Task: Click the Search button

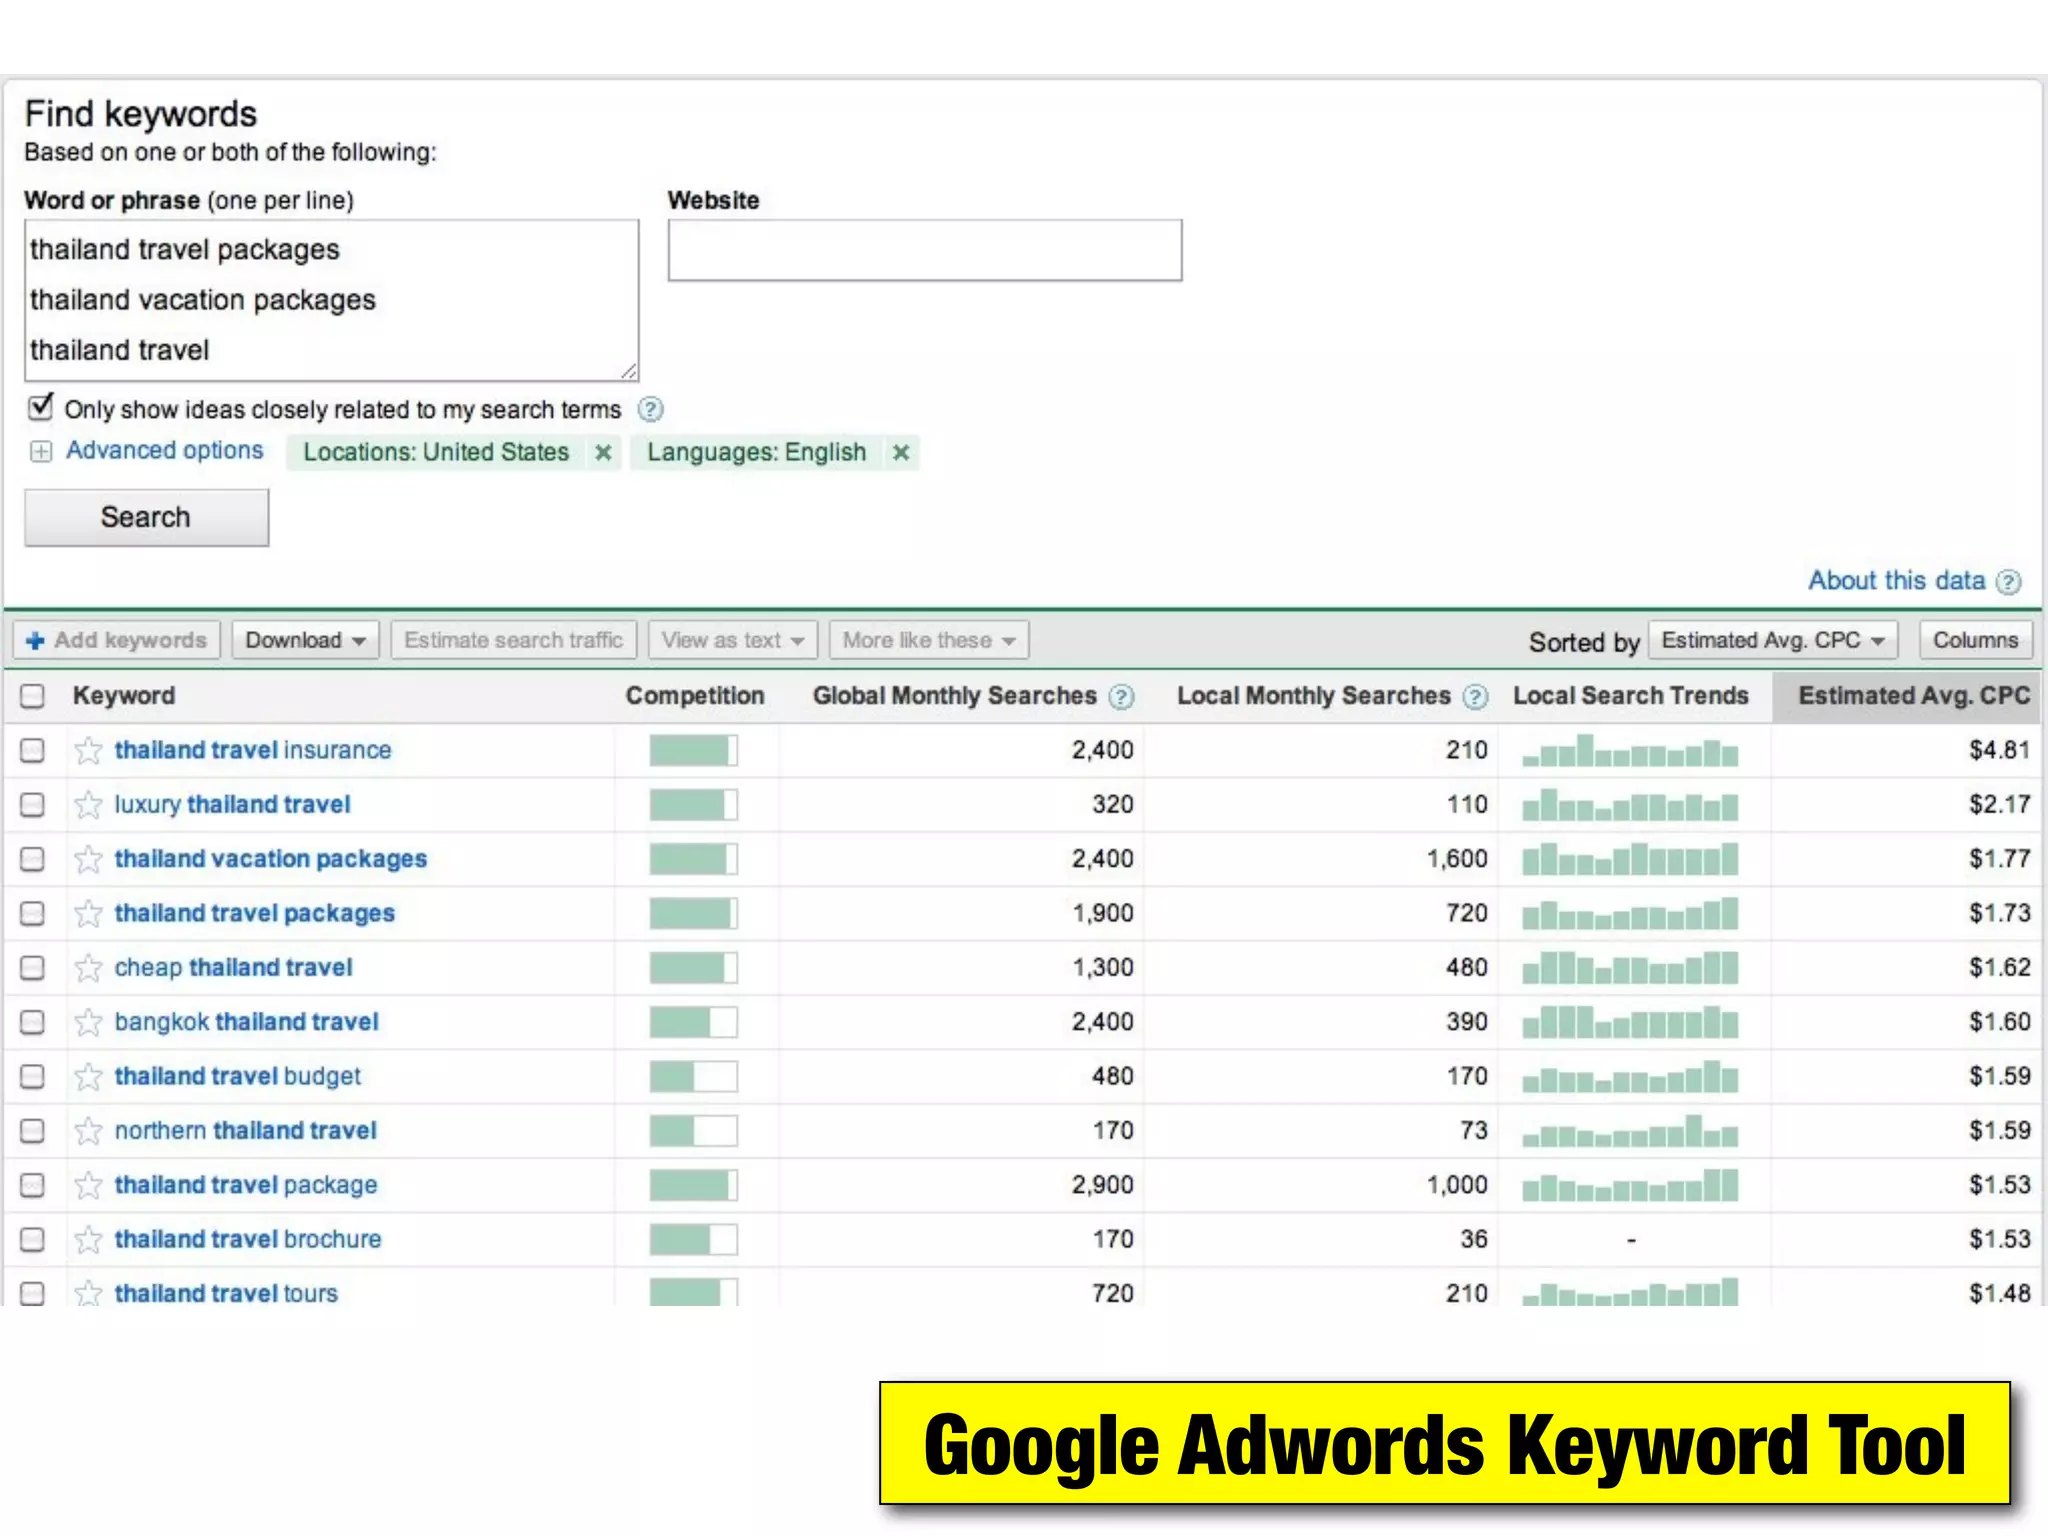Action: (x=146, y=517)
